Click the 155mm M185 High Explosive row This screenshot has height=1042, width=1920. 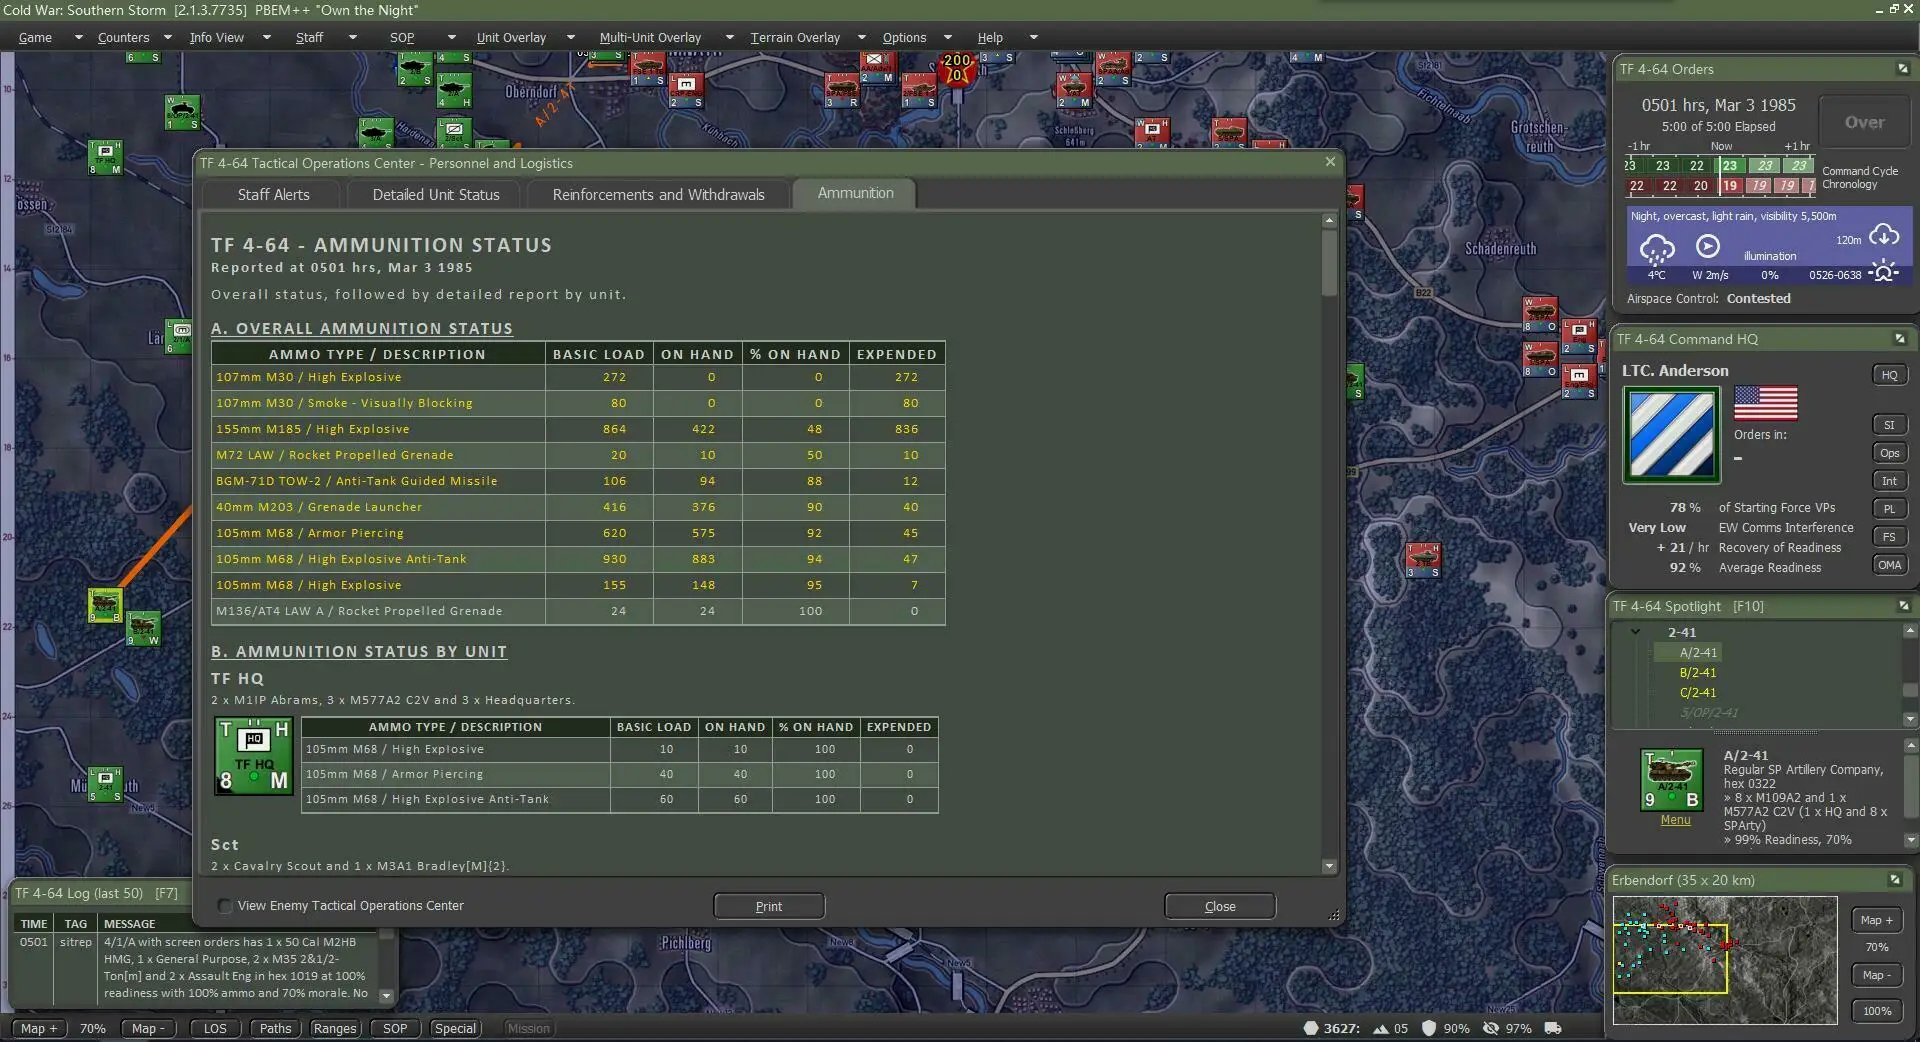pyautogui.click(x=578, y=429)
